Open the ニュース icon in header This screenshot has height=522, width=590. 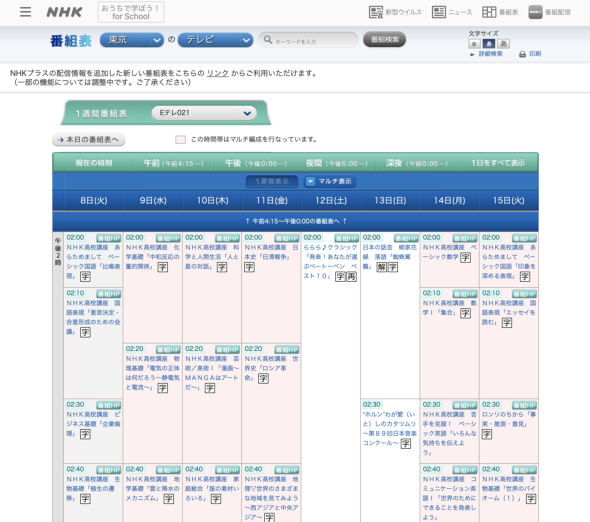click(439, 12)
